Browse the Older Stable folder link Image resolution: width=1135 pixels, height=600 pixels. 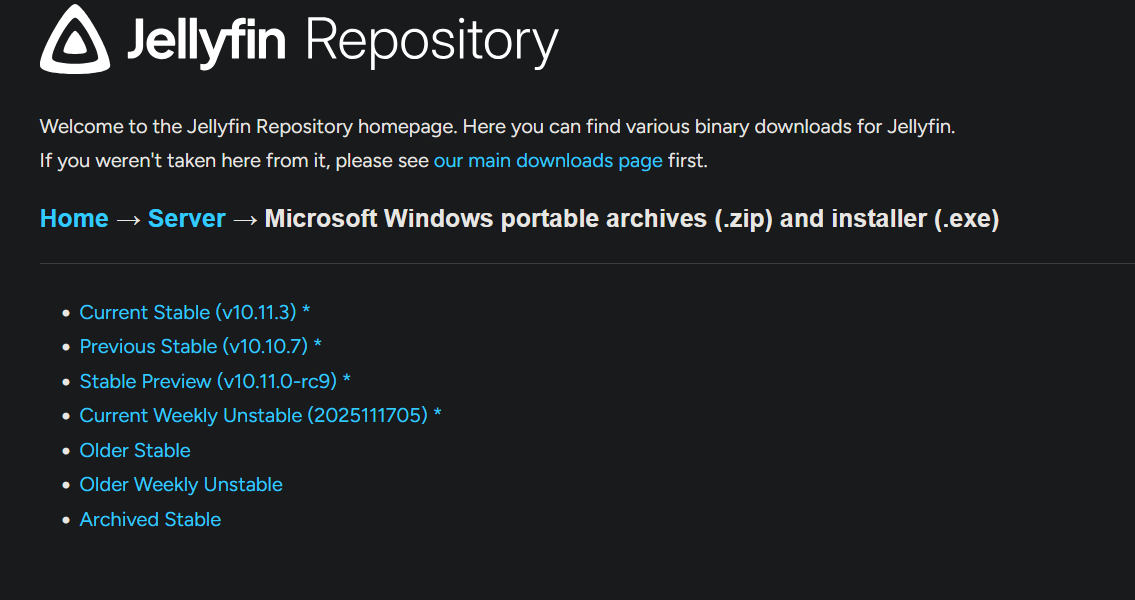pos(135,450)
